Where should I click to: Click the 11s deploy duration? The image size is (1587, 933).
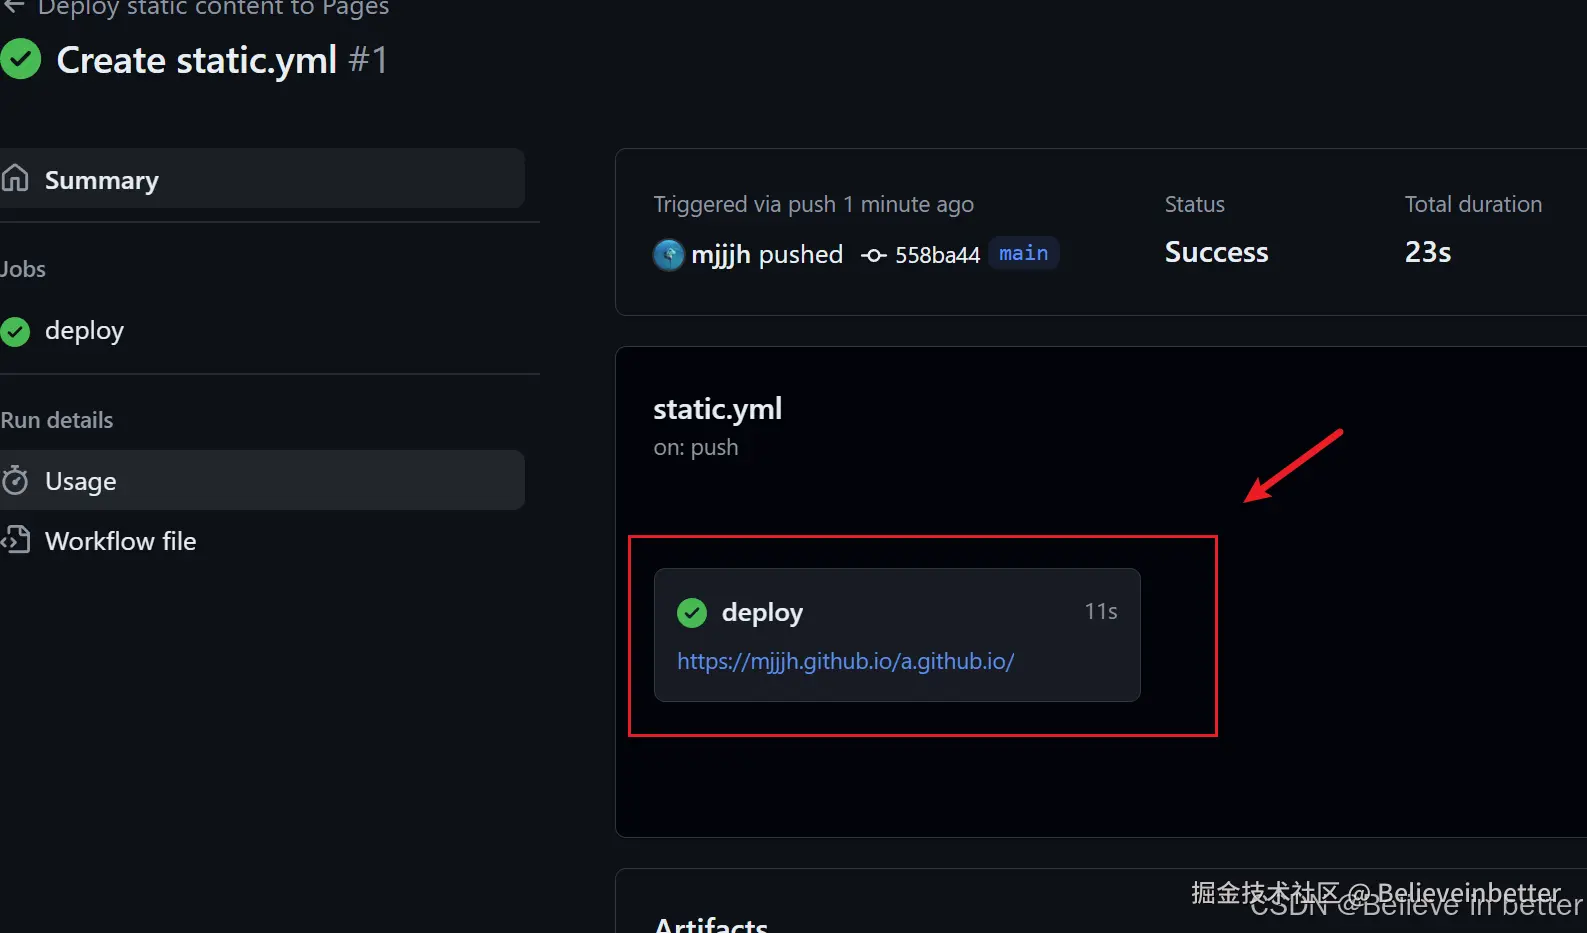(x=1101, y=611)
